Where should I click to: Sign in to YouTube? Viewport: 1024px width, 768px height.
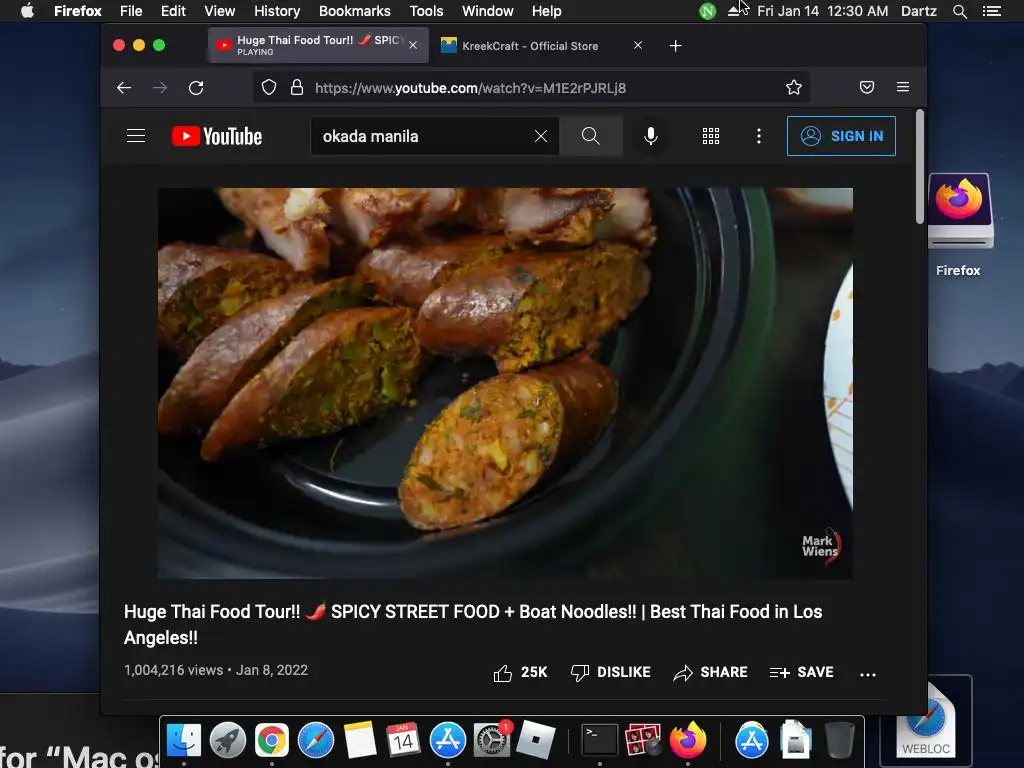point(841,136)
